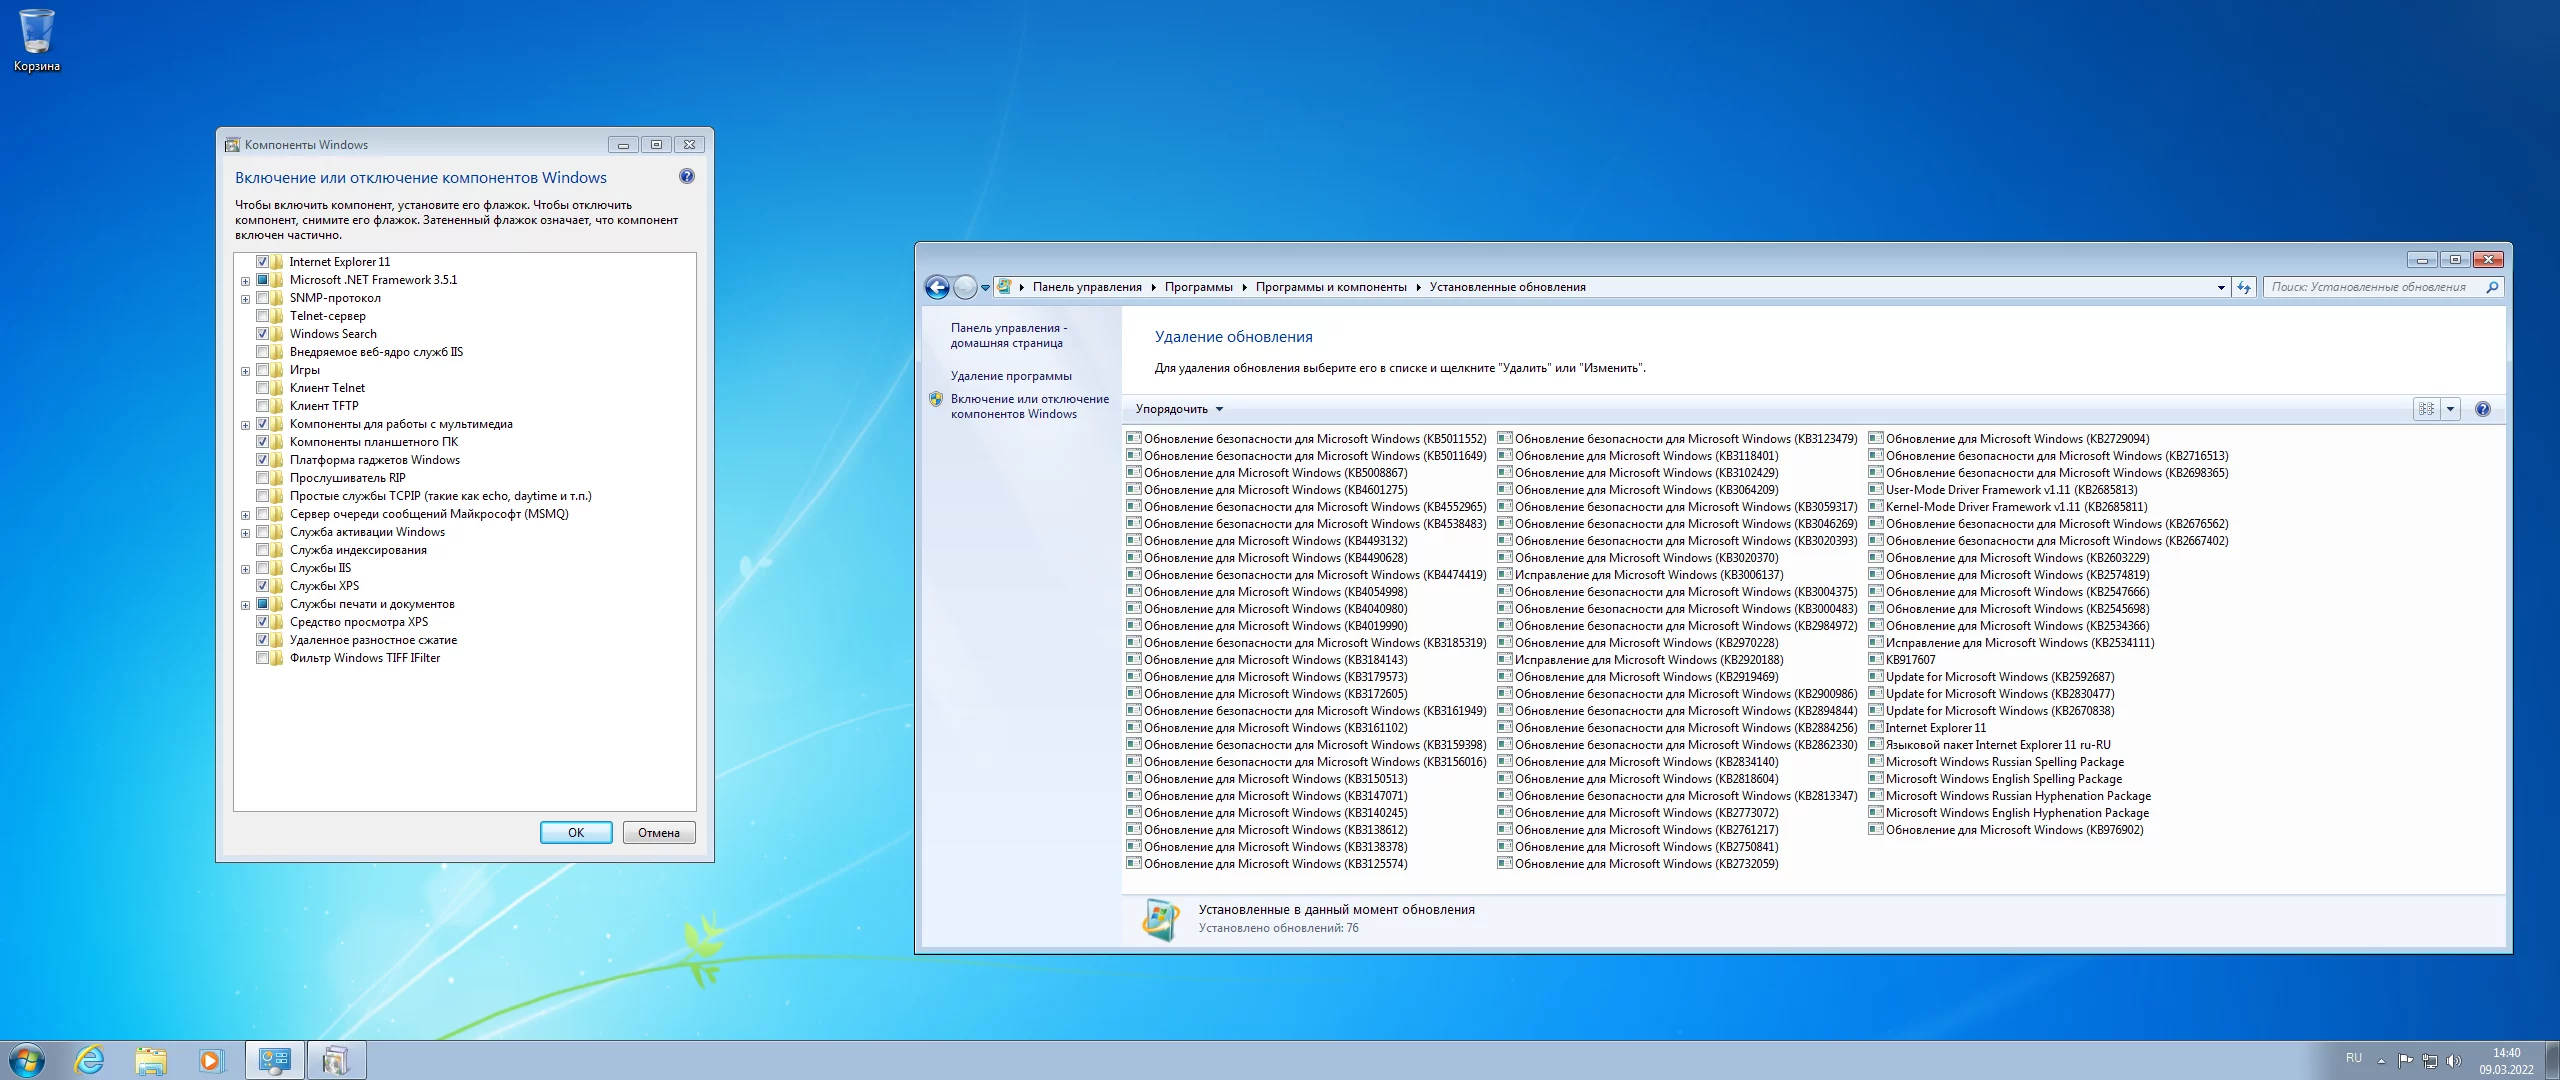Viewport: 2560px width, 1080px height.
Task: Click Программы breadcrumb in address bar
Action: pos(1198,288)
